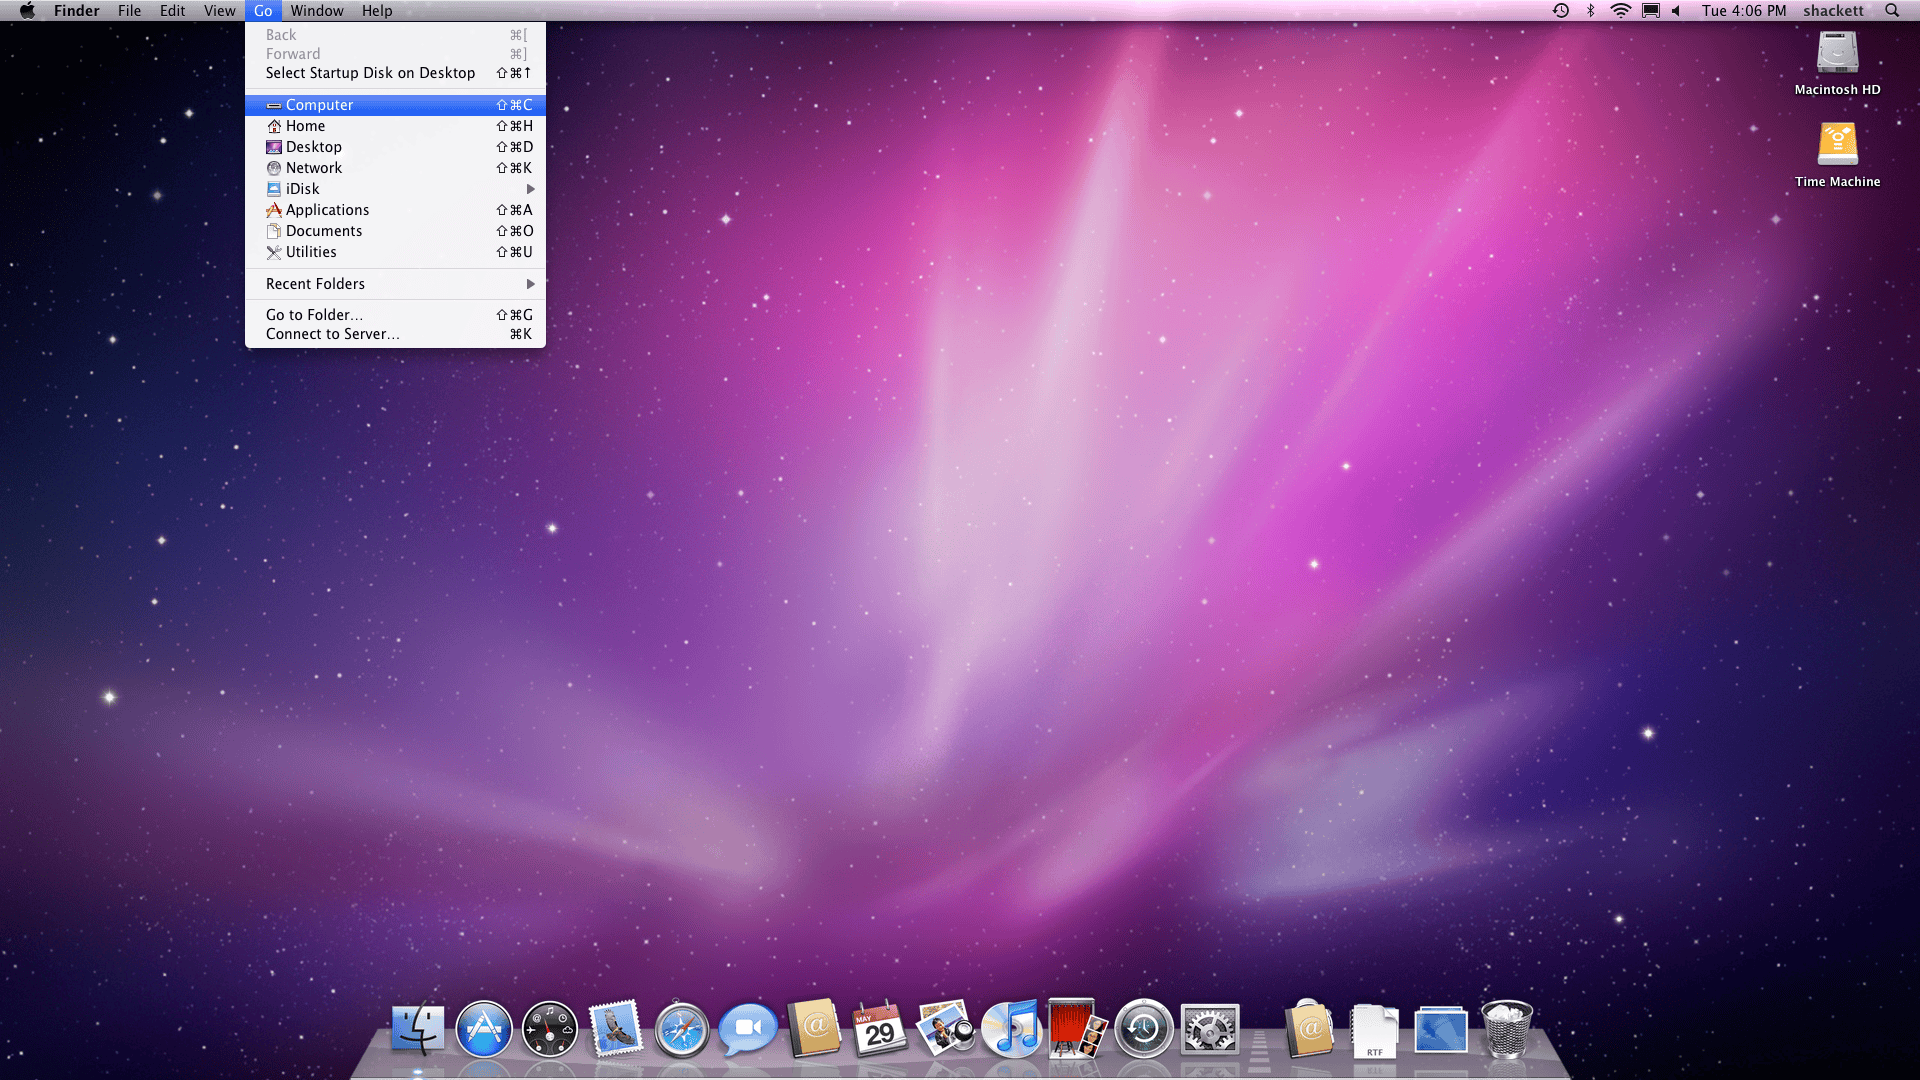Image resolution: width=1920 pixels, height=1080 pixels.
Task: Launch the App Store from the Dock
Action: pos(484,1029)
